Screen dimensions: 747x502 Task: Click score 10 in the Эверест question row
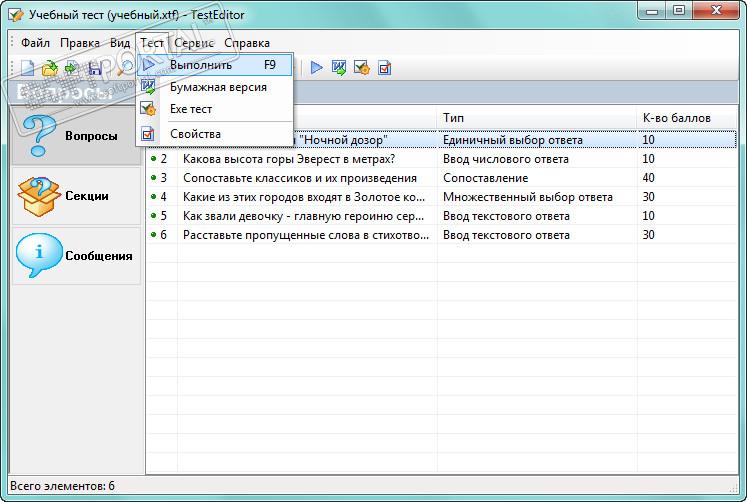pyautogui.click(x=648, y=159)
